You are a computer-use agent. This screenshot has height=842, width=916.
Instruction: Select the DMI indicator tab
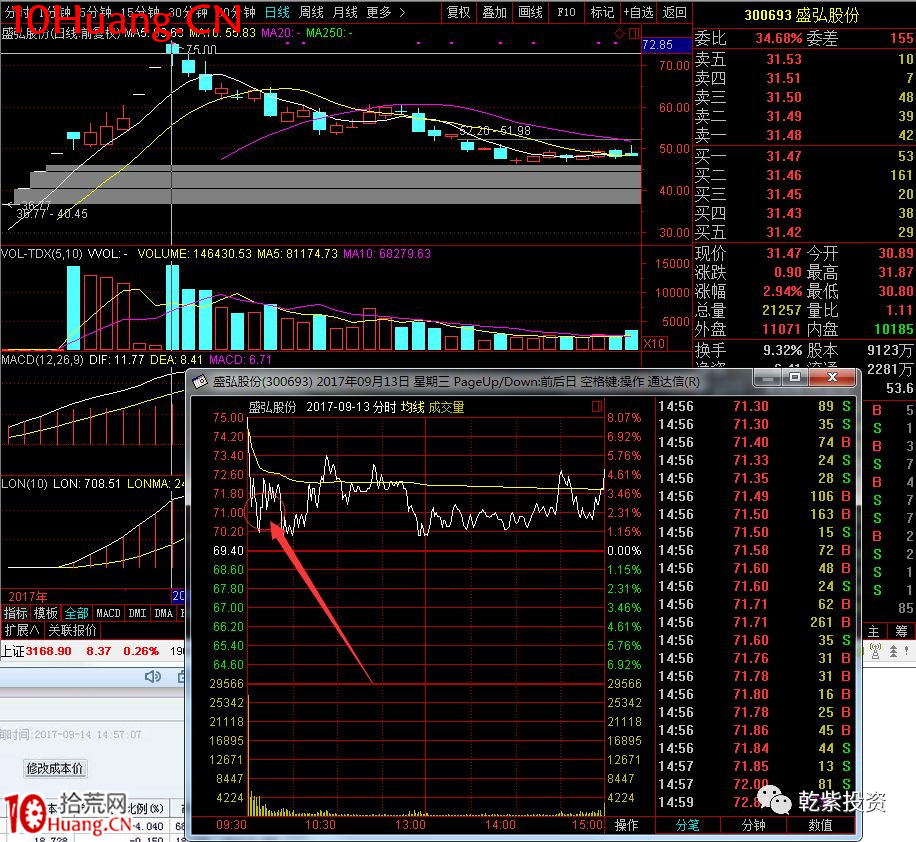coord(137,613)
